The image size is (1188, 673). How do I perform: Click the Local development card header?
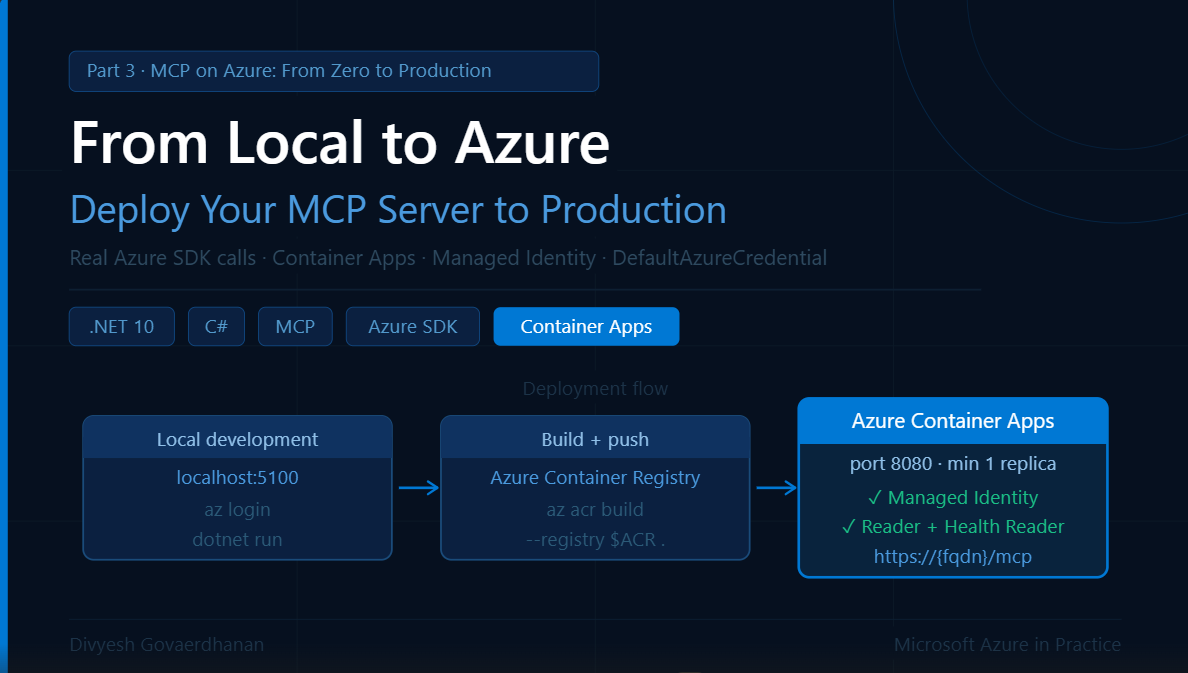click(237, 438)
